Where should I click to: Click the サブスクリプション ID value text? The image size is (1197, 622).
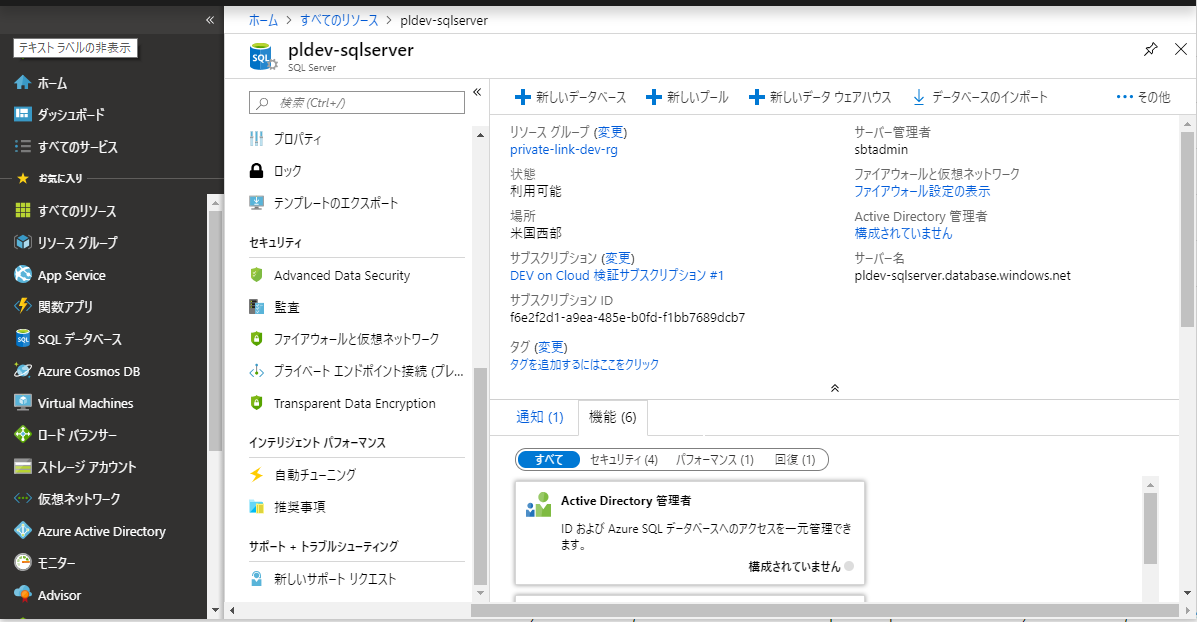pos(628,317)
